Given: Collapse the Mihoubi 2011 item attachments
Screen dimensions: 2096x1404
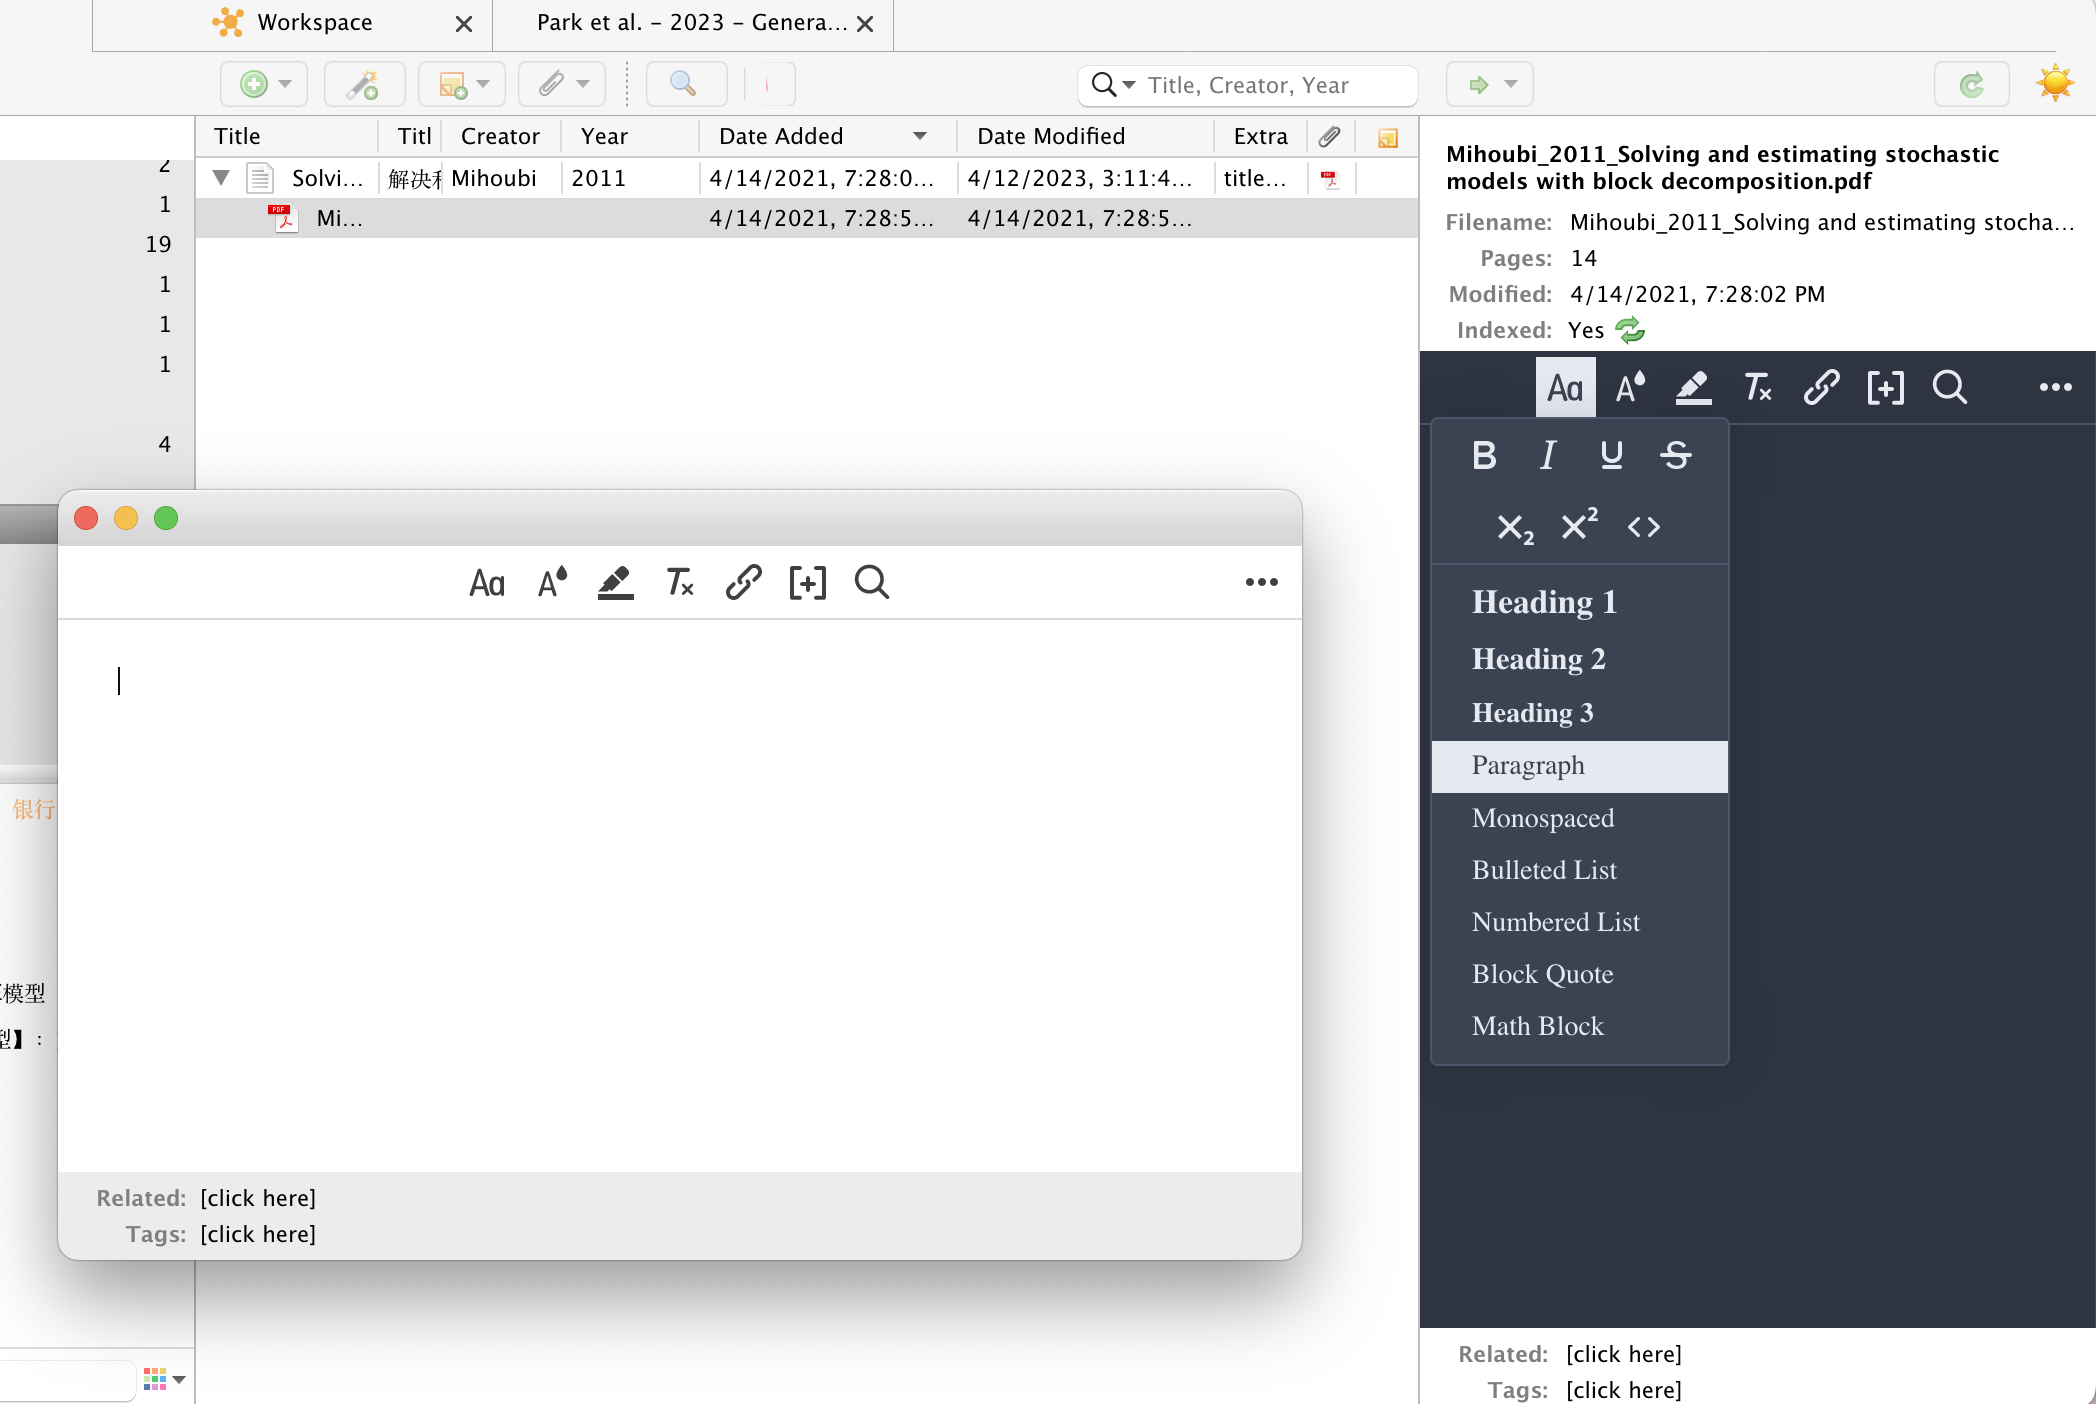Looking at the screenshot, I should point(220,177).
